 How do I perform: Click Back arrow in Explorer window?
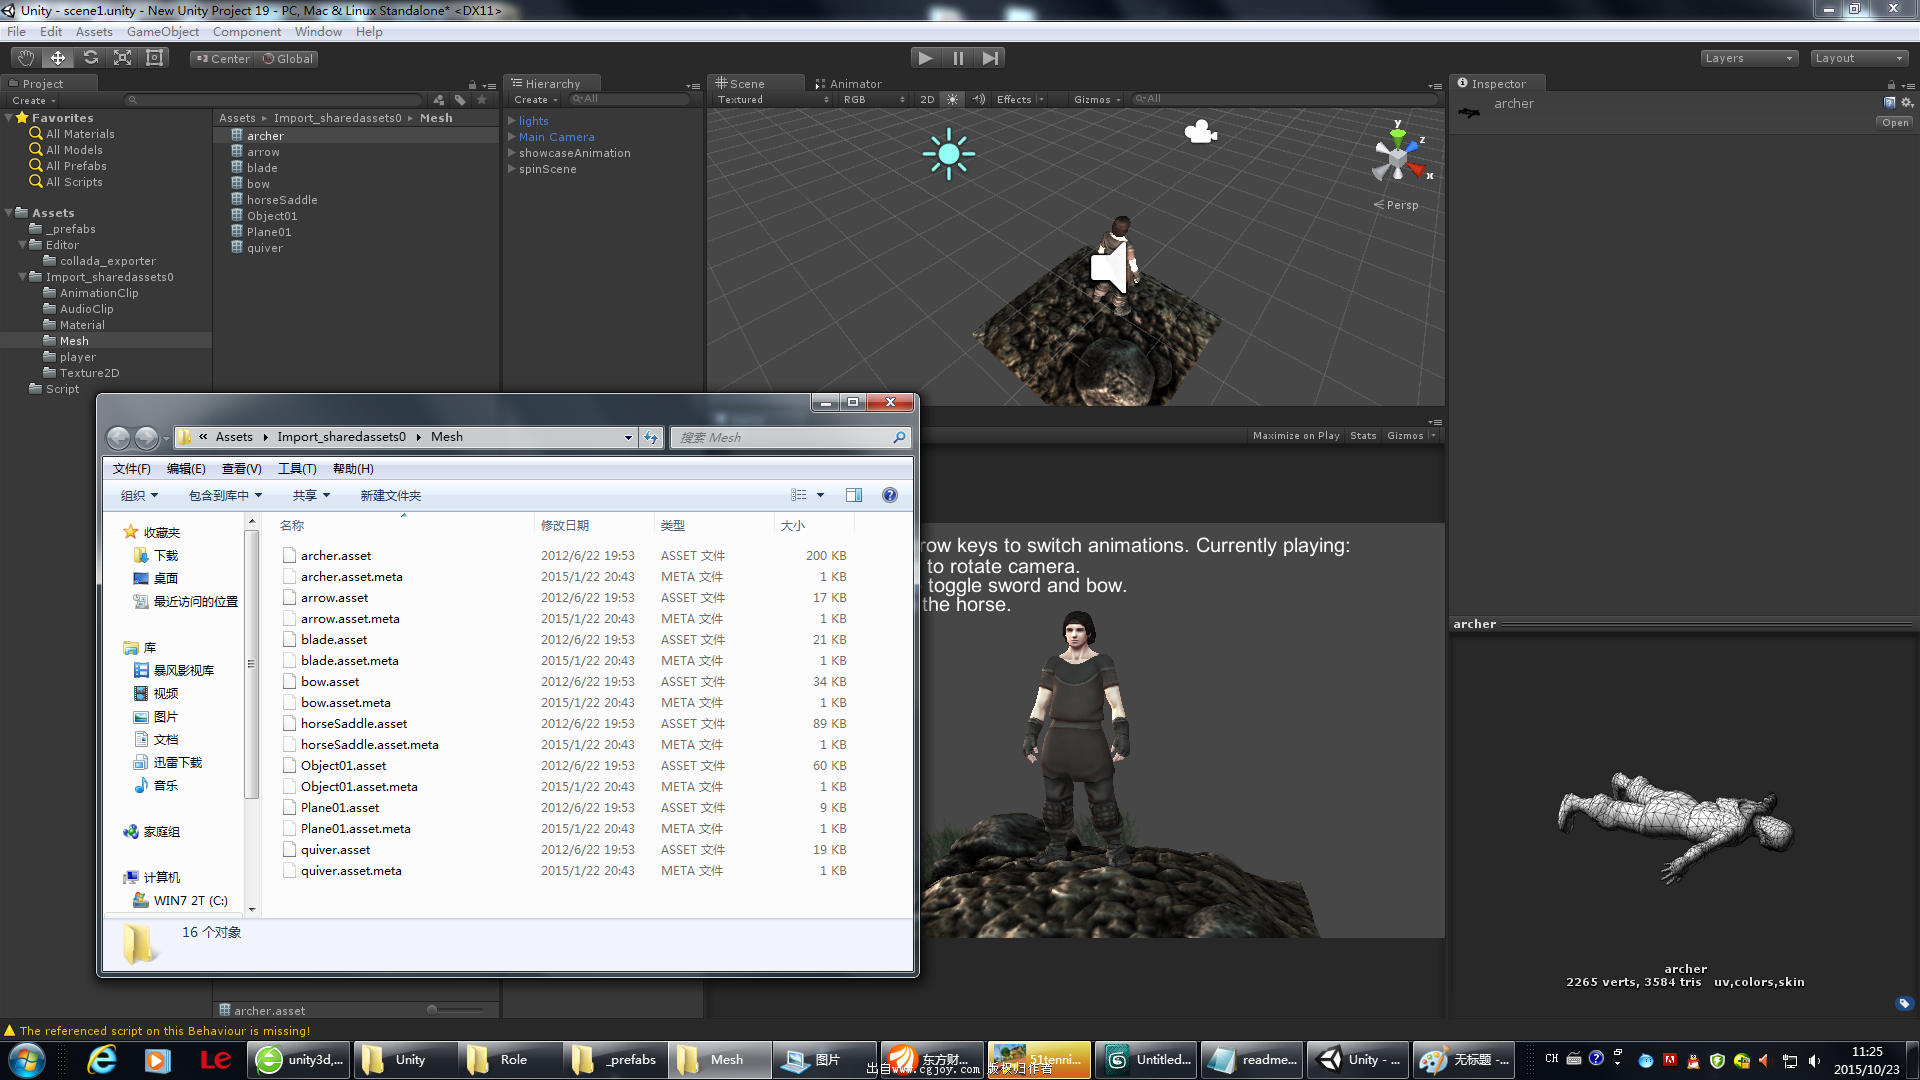click(x=118, y=438)
